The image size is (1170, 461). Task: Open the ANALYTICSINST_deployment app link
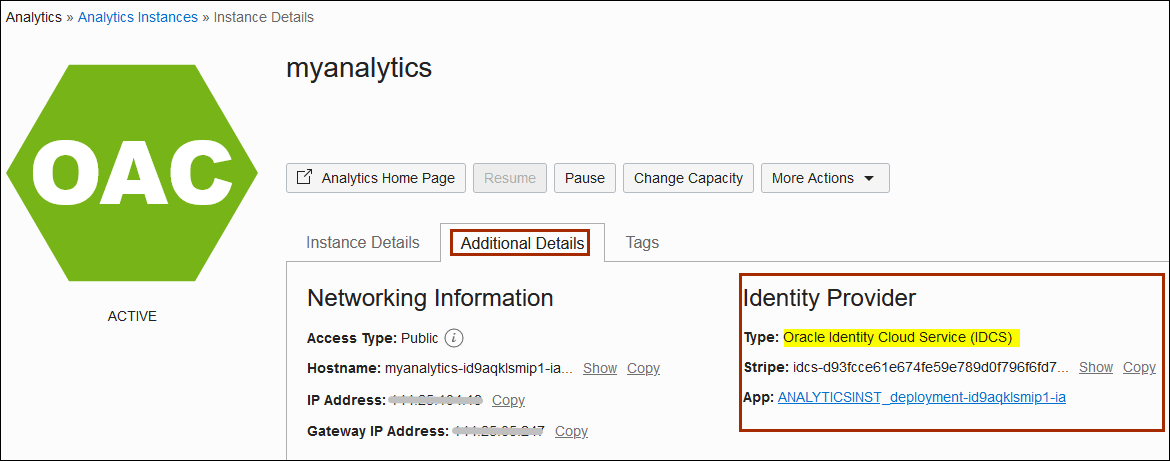point(922,398)
